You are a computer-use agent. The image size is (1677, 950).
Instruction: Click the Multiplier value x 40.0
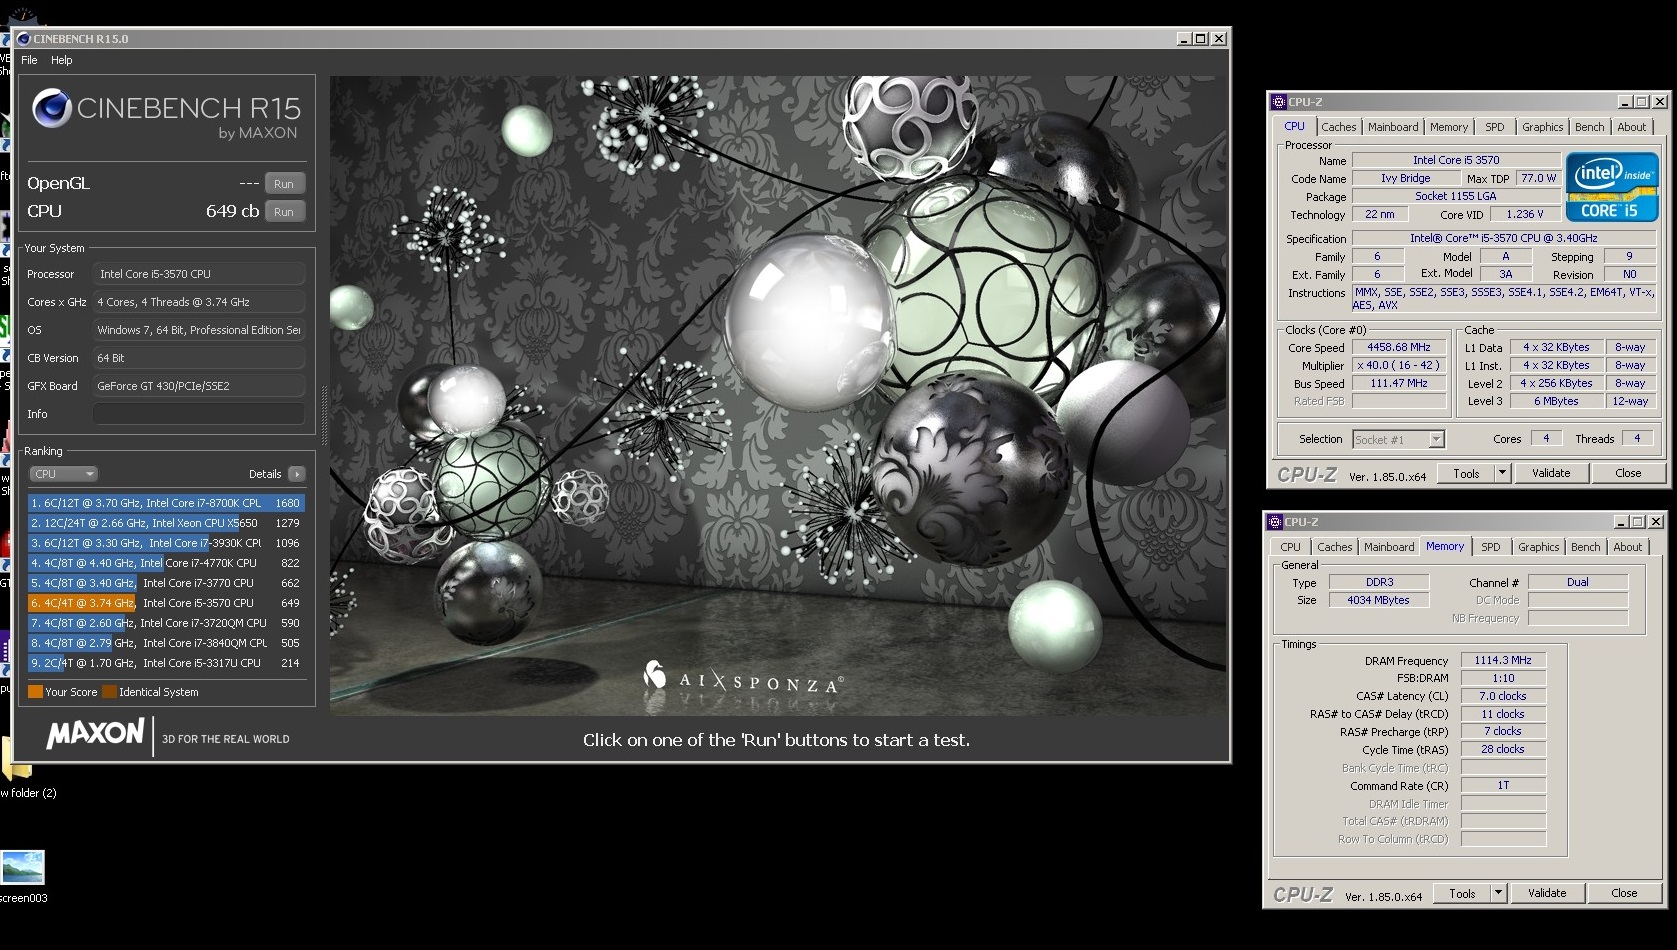coord(1399,365)
